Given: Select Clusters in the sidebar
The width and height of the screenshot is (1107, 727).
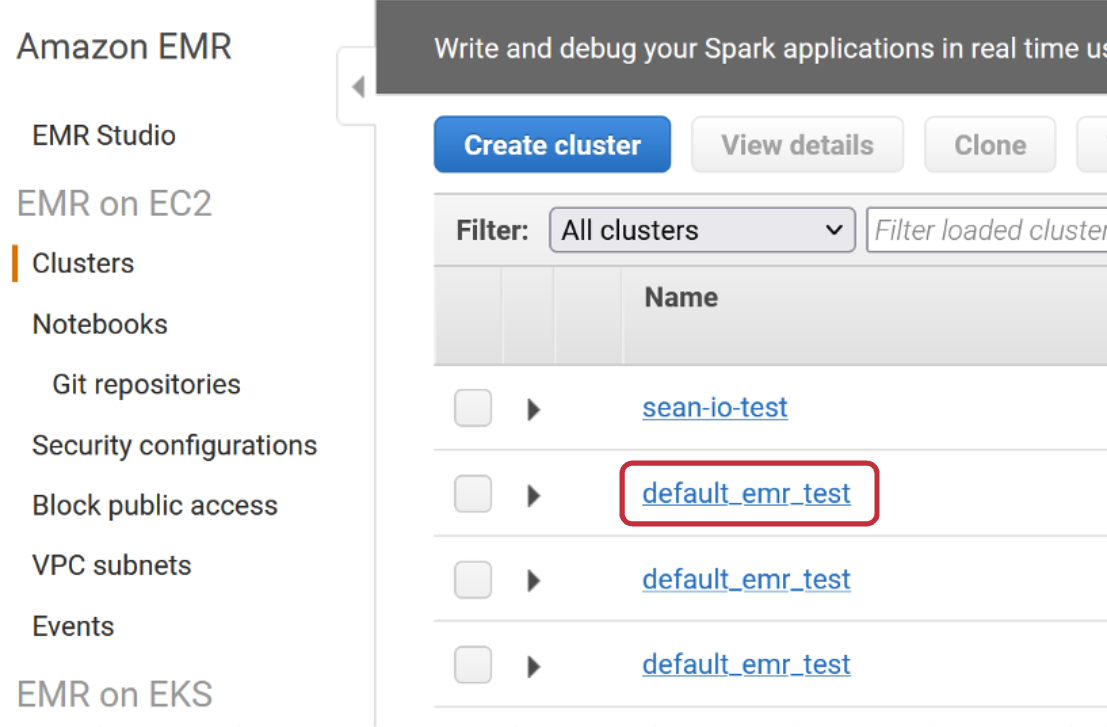Looking at the screenshot, I should 83,263.
